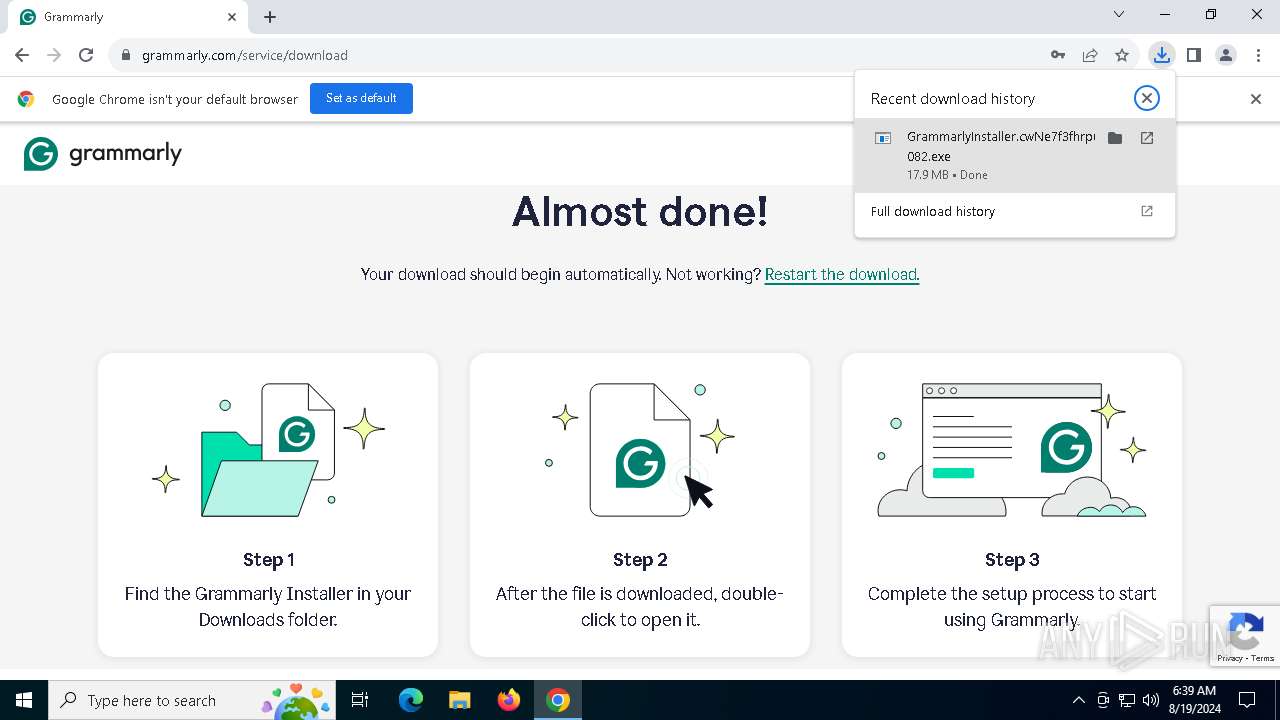
Task: Click the Step 1 folder illustration
Action: [268, 450]
